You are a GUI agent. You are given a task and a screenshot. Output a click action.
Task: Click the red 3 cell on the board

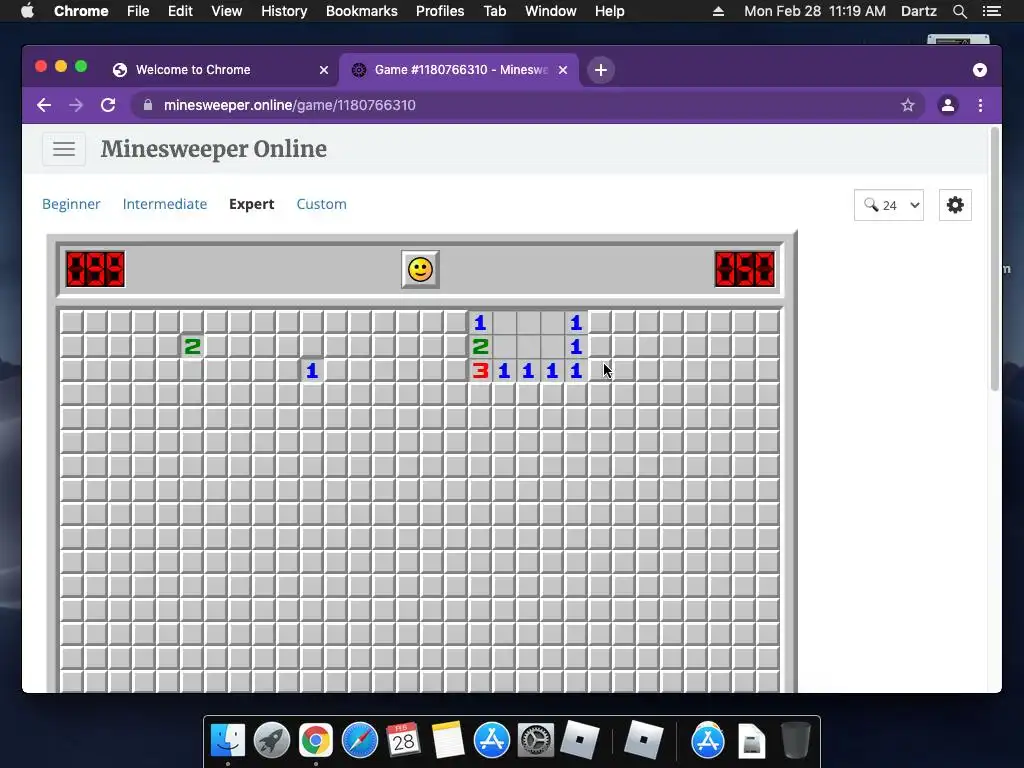click(x=480, y=371)
